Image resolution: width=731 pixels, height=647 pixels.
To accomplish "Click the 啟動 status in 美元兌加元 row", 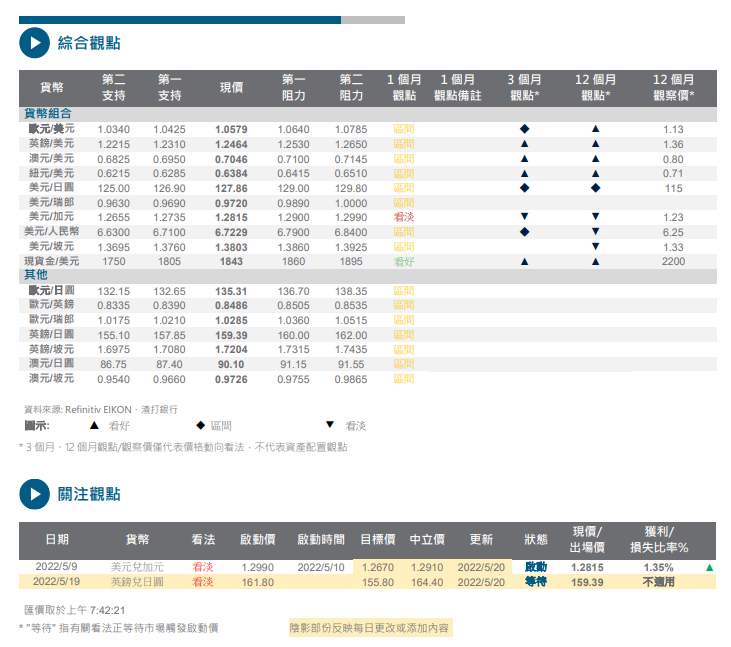I will (536, 567).
